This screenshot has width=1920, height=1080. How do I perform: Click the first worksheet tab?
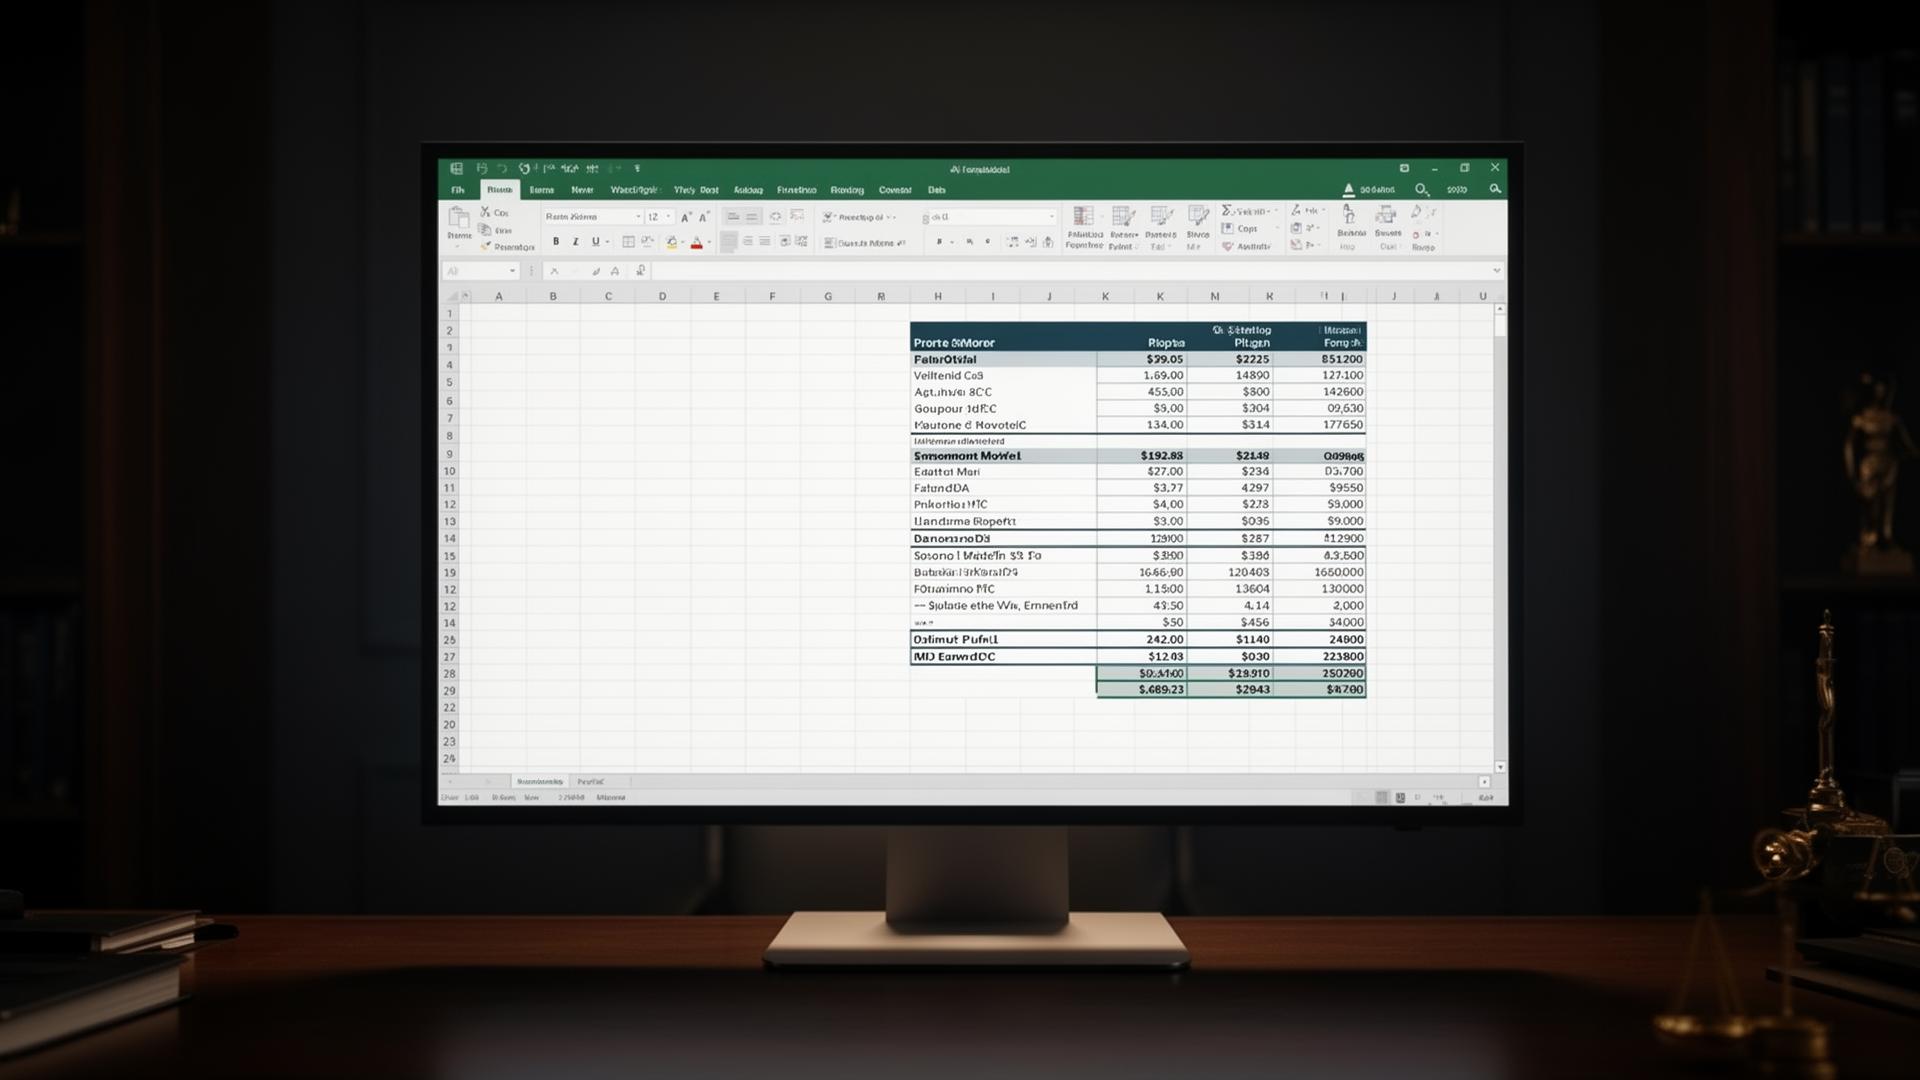pos(540,782)
